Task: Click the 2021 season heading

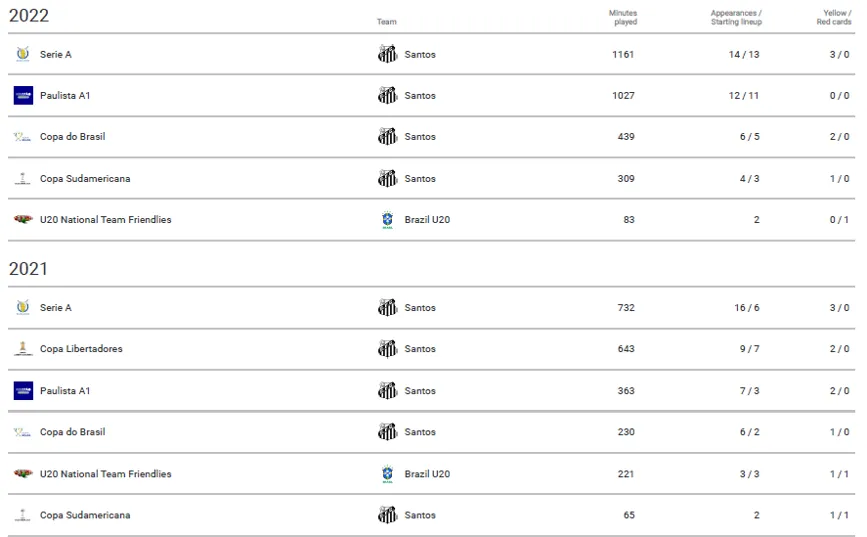Action: pyautogui.click(x=28, y=269)
